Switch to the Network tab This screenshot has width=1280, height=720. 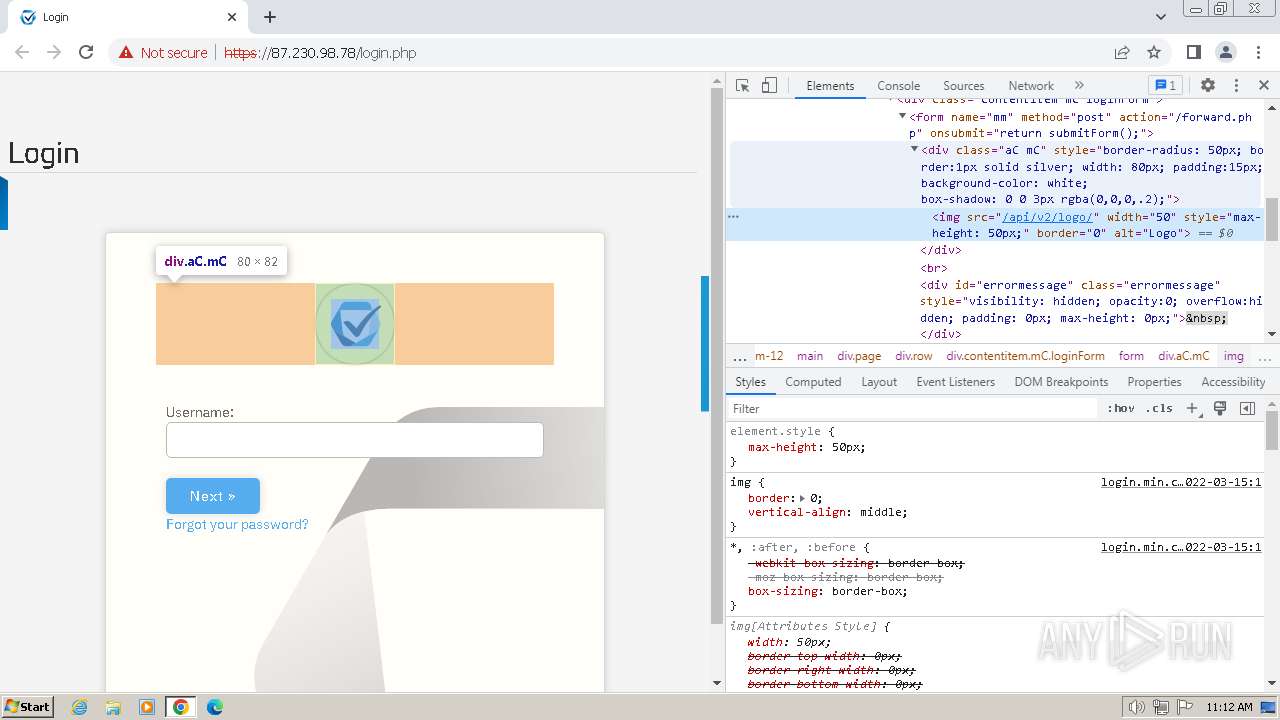click(x=1031, y=86)
